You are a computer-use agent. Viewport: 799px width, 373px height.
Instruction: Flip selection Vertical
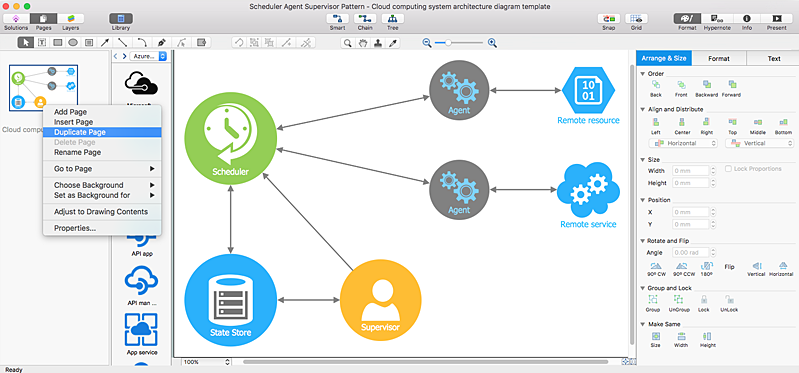(x=756, y=266)
